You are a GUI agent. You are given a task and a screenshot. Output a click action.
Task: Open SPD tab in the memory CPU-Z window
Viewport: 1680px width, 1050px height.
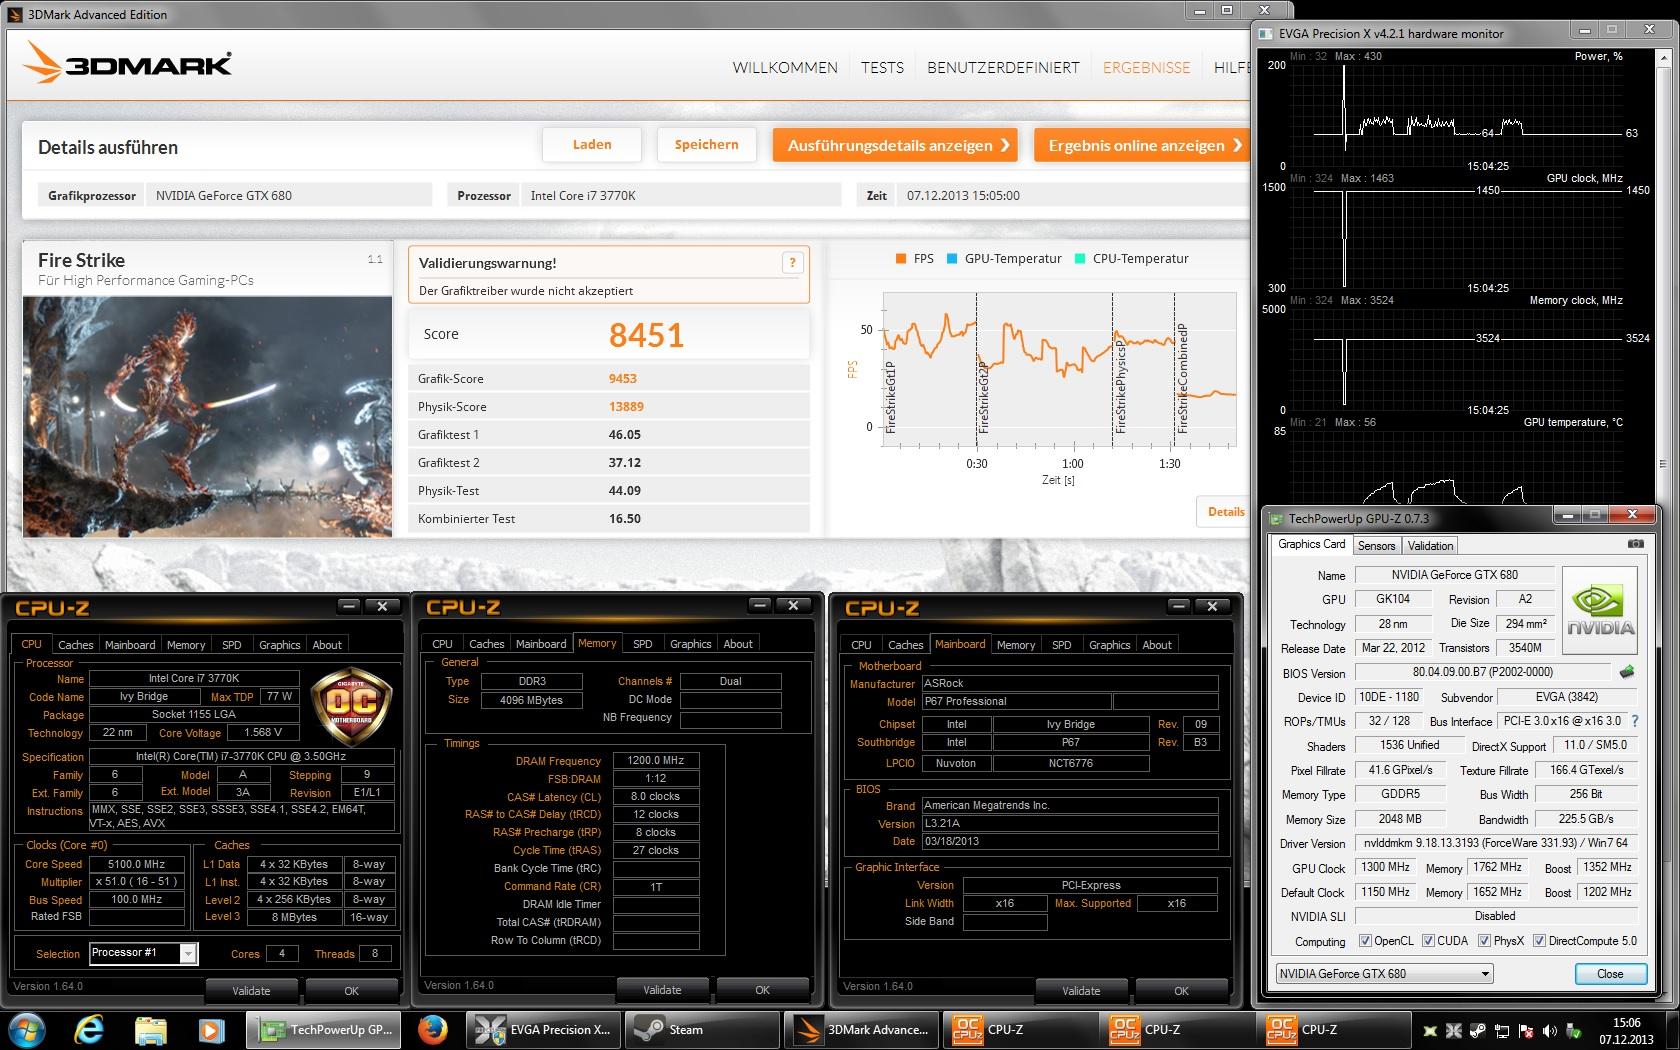[x=643, y=644]
